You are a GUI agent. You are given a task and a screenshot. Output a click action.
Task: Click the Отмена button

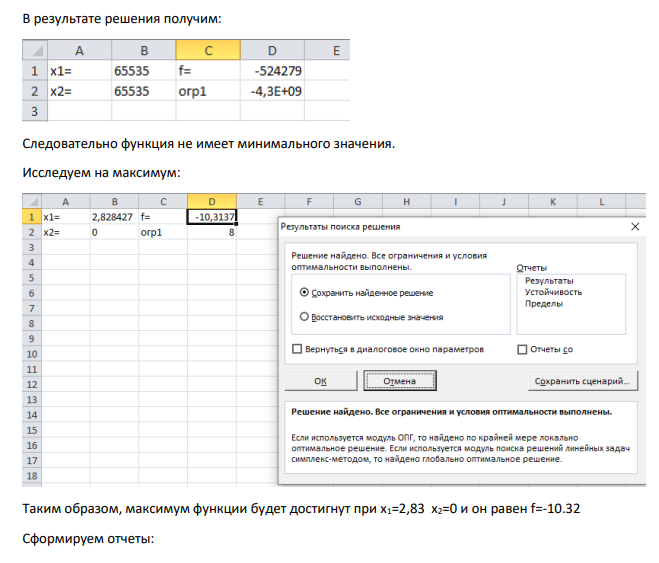(400, 381)
